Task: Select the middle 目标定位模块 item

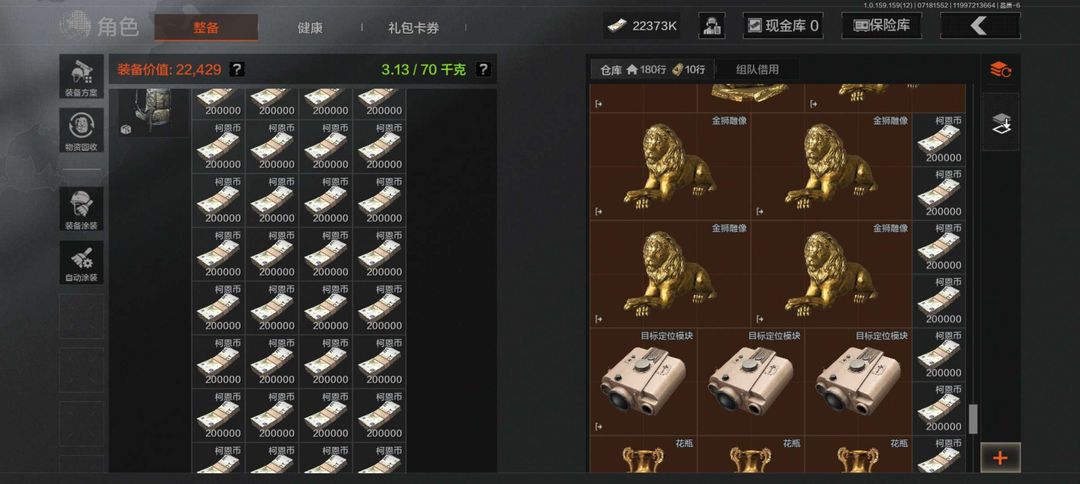Action: coord(751,382)
